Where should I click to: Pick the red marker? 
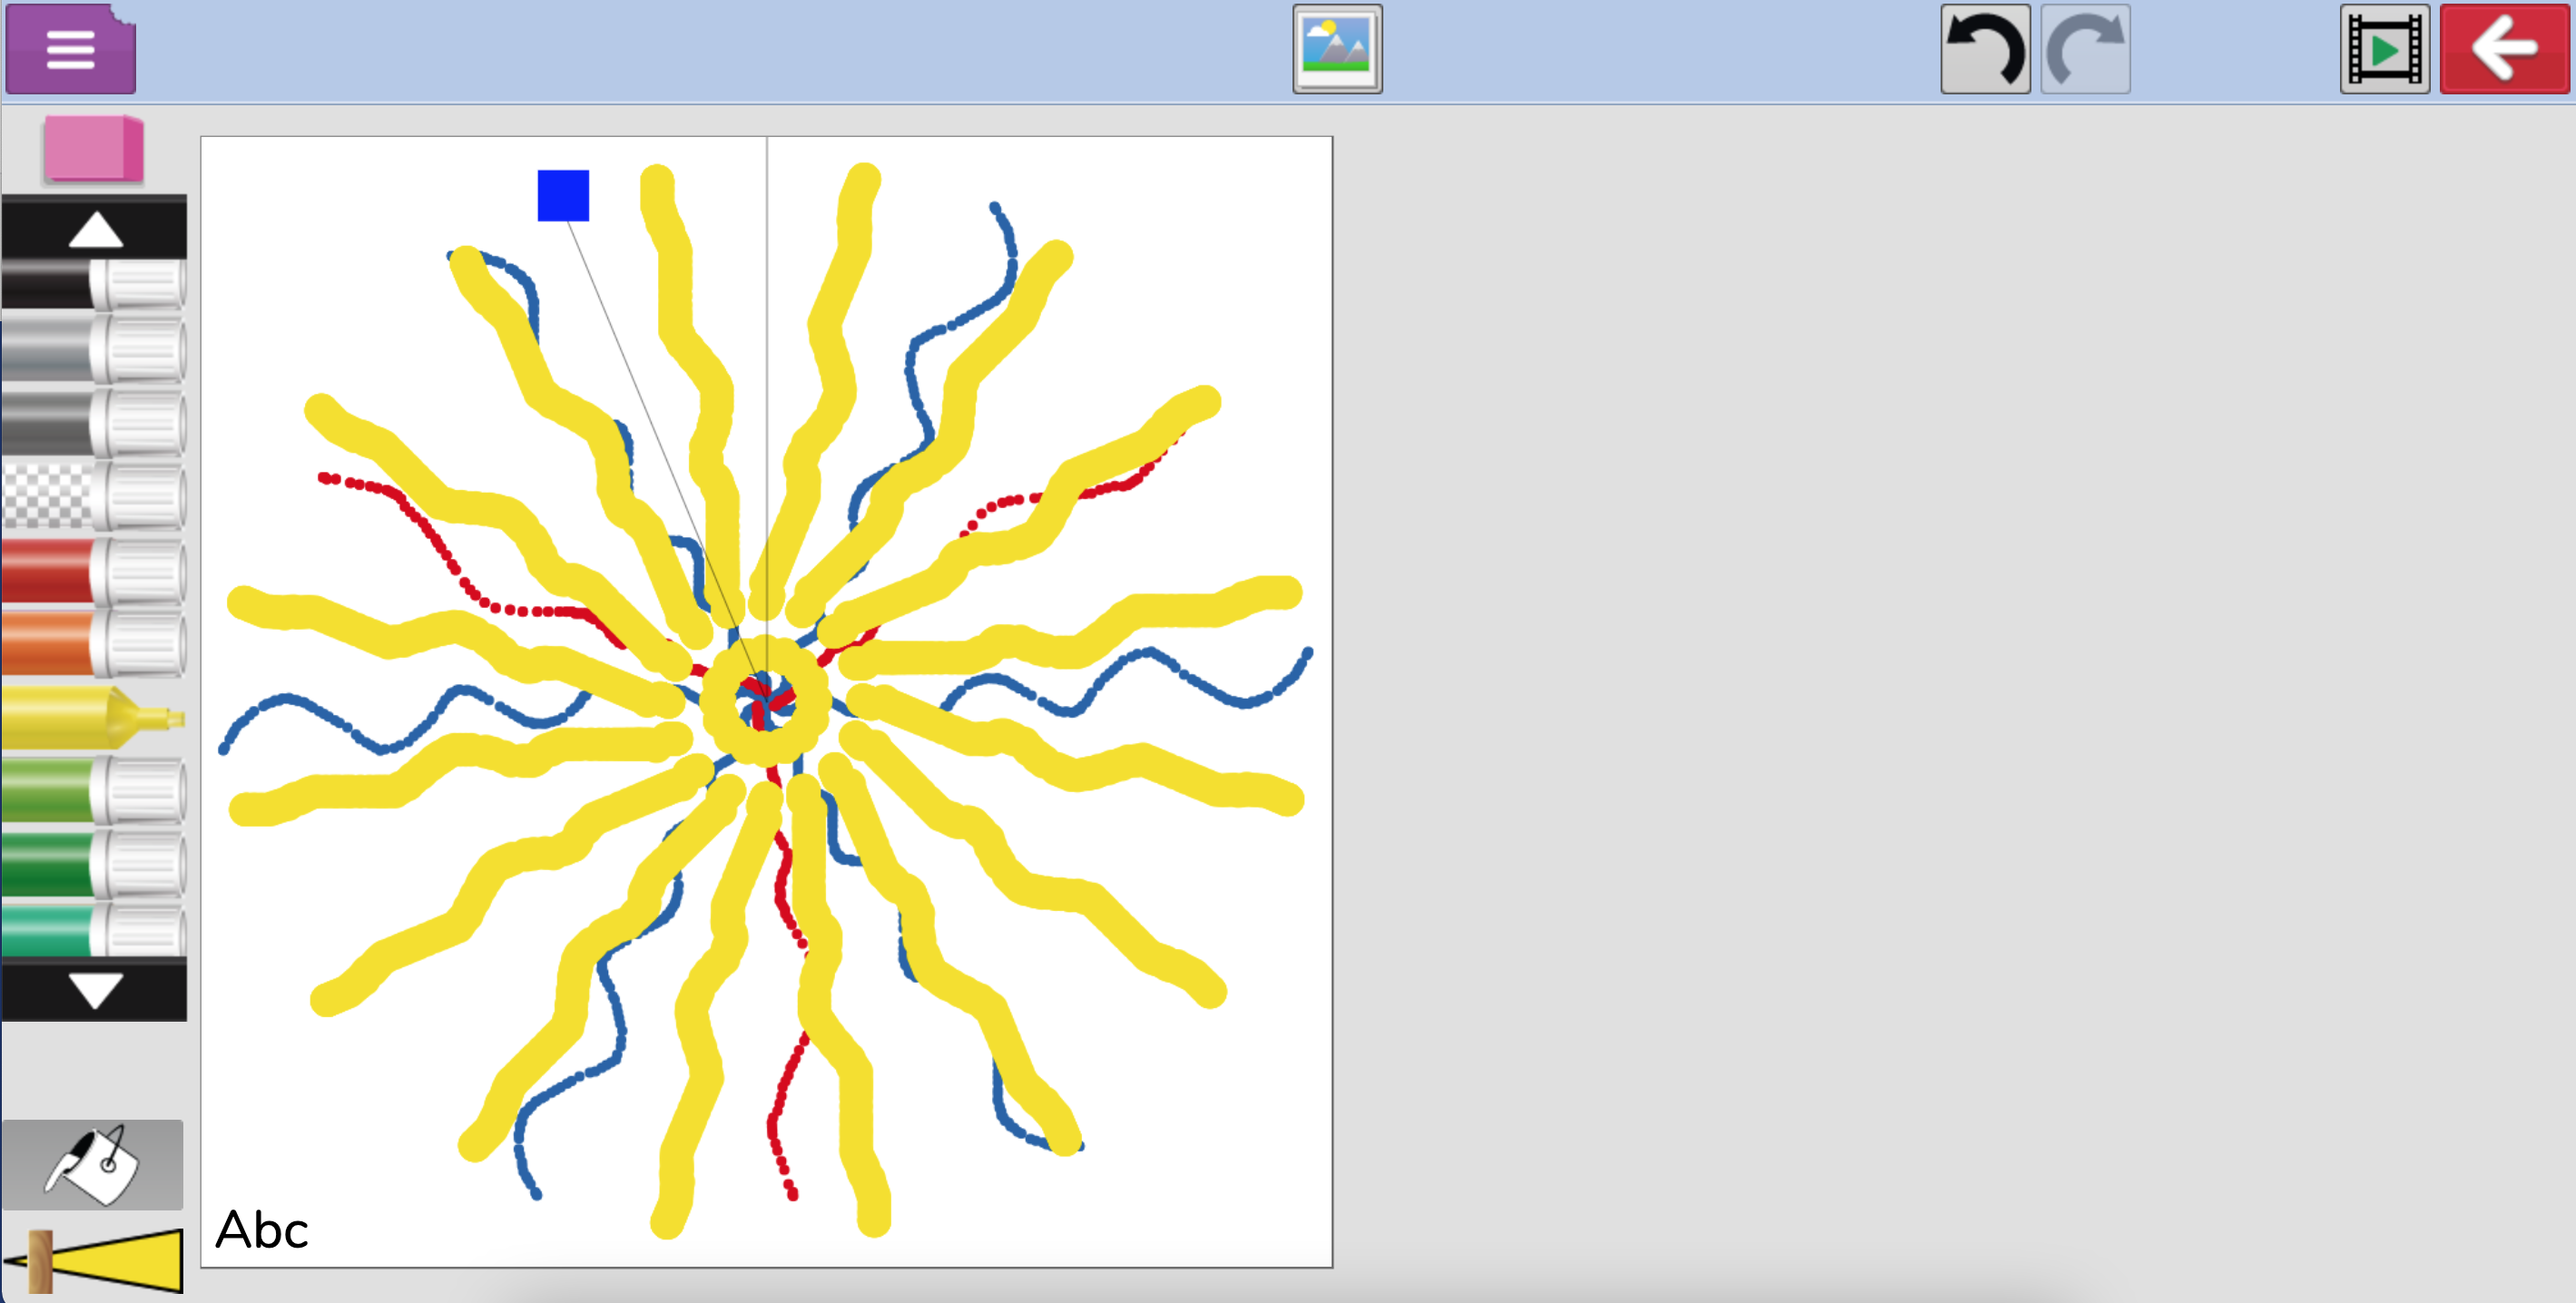[94, 571]
